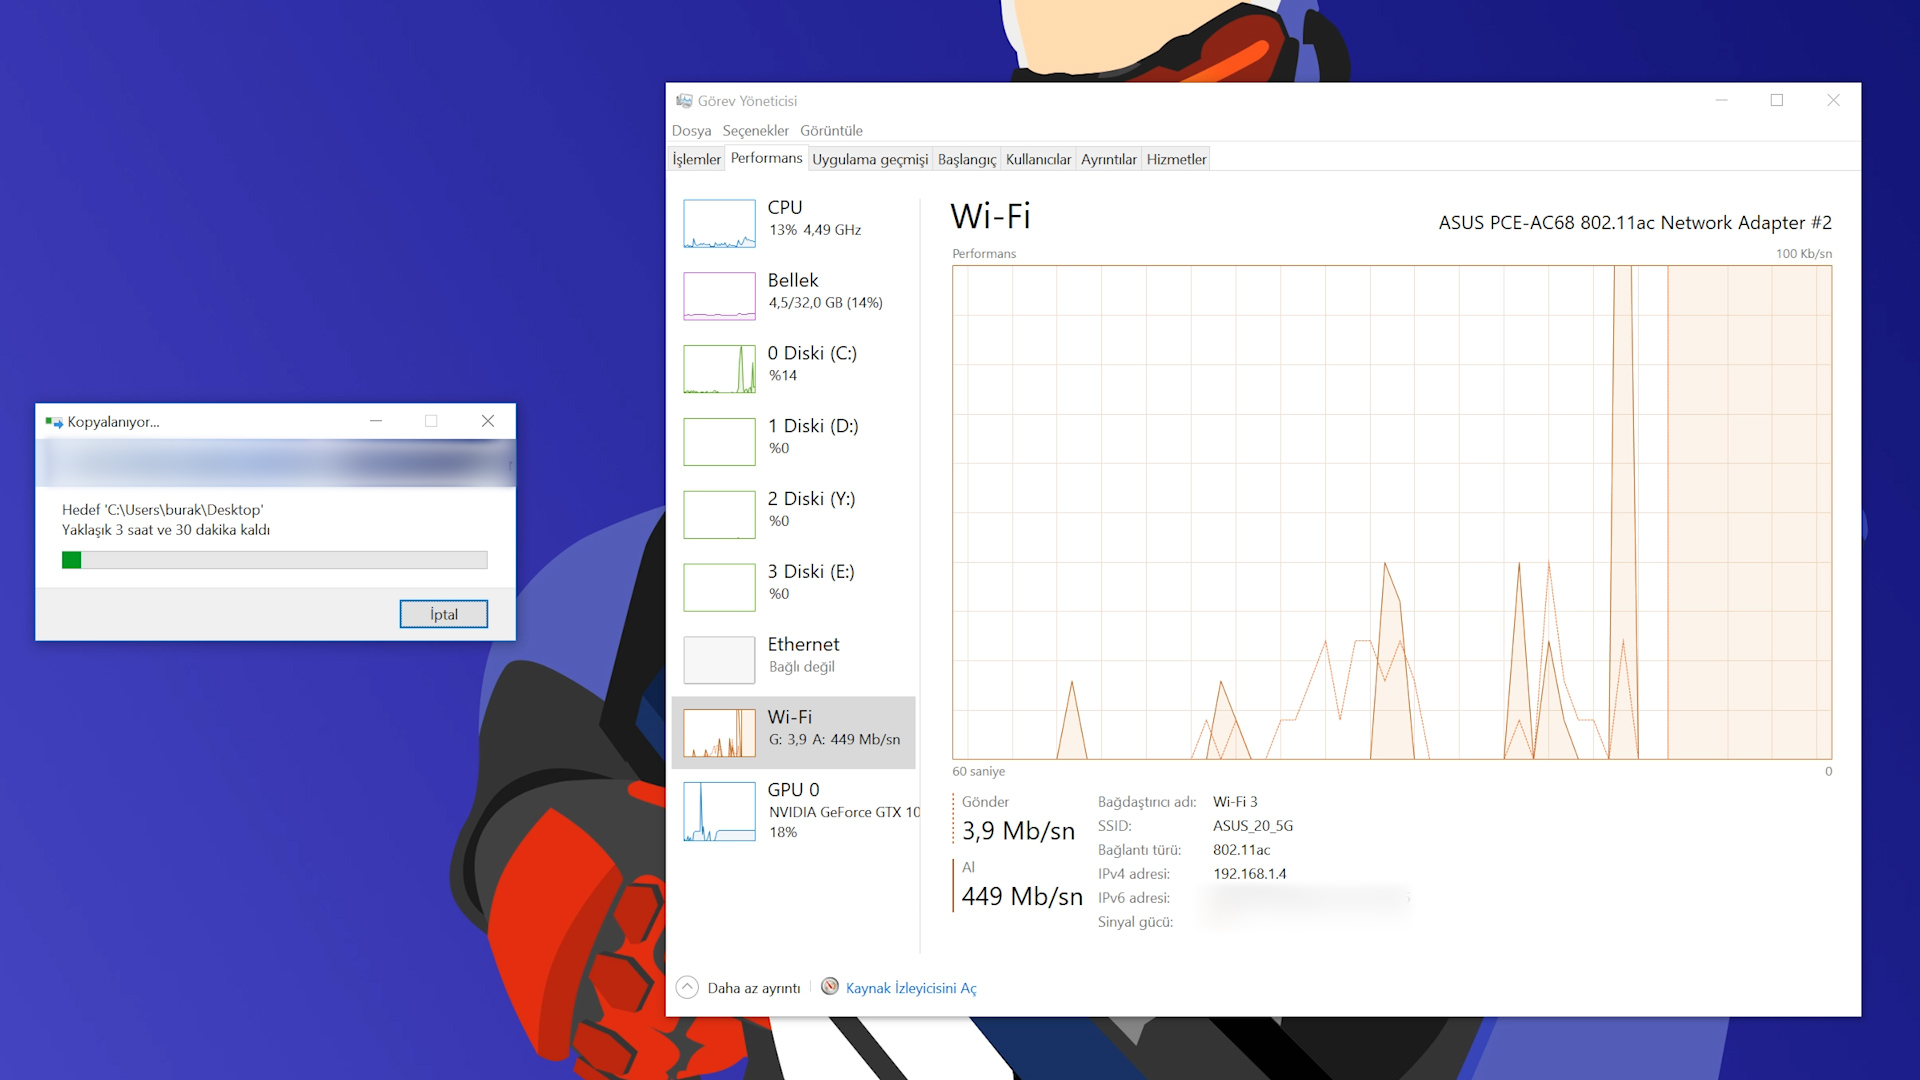1920x1080 pixels.
Task: Select the Bellek mini graph thumbnail
Action: tap(719, 296)
